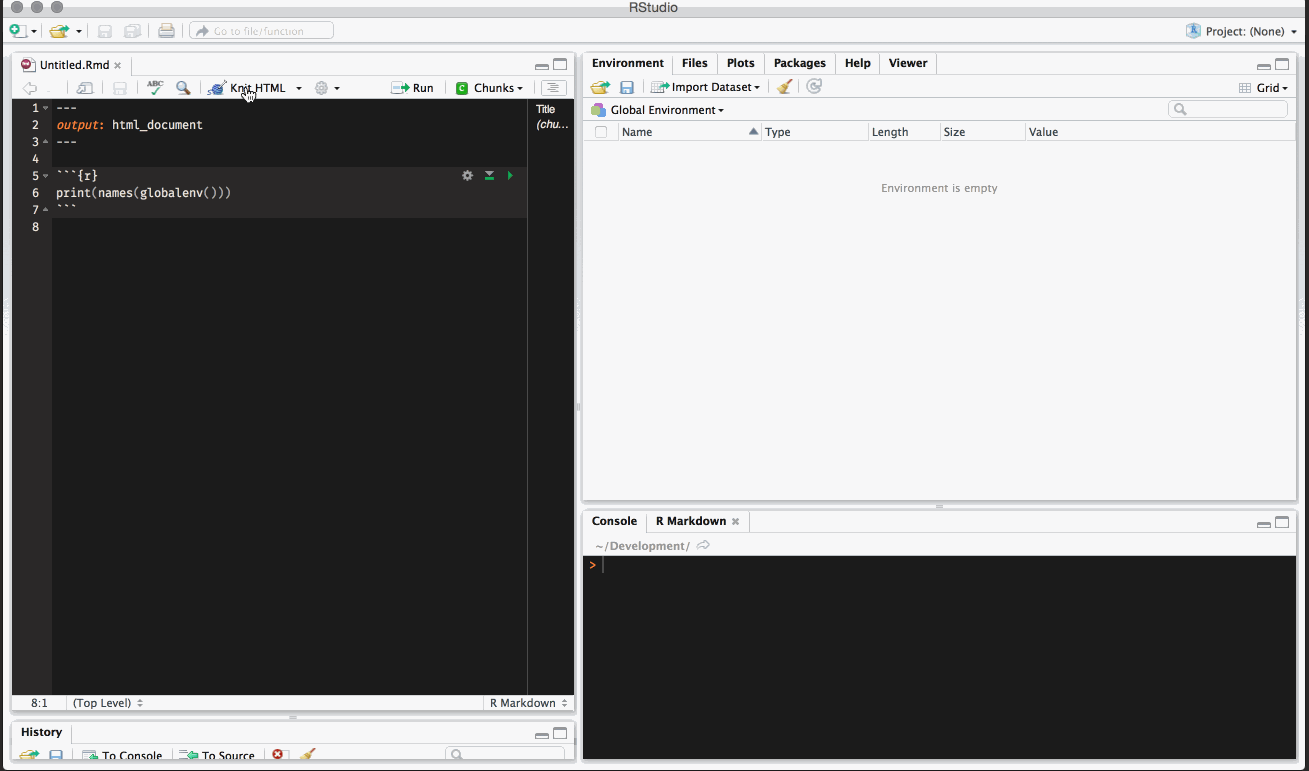Collapse the code chunk on line 5

pyautogui.click(x=44, y=175)
